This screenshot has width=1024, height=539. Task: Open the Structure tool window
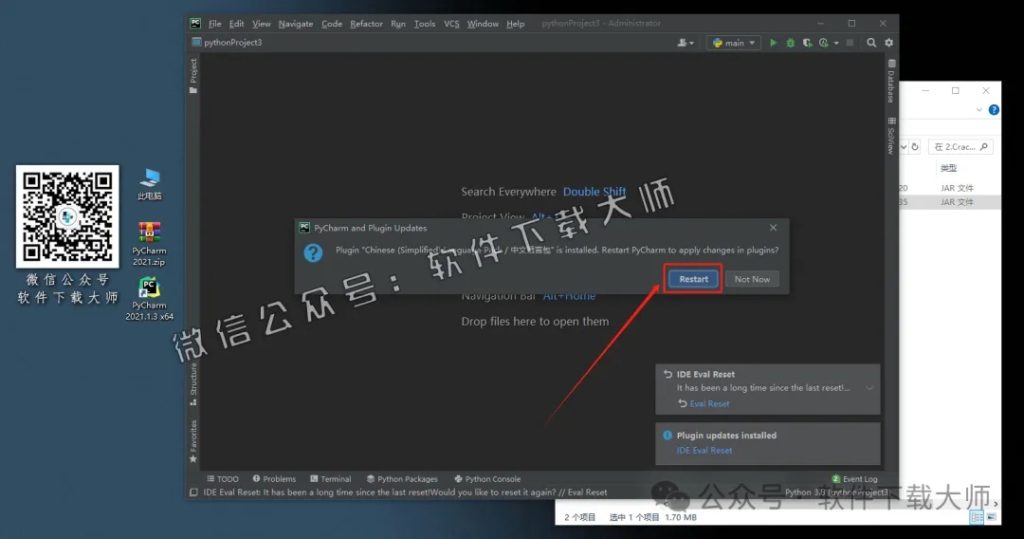(193, 384)
